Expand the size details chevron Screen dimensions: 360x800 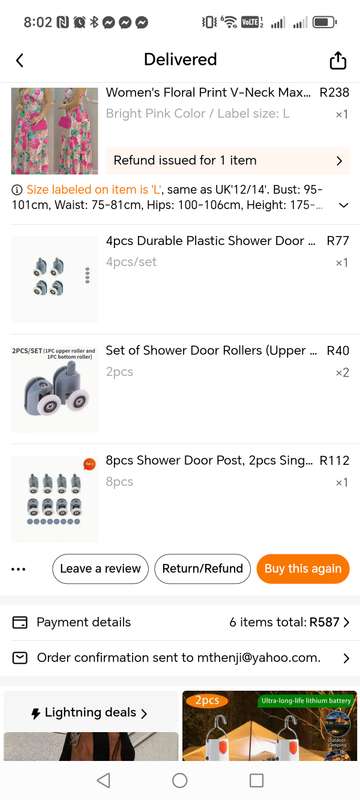click(x=344, y=205)
